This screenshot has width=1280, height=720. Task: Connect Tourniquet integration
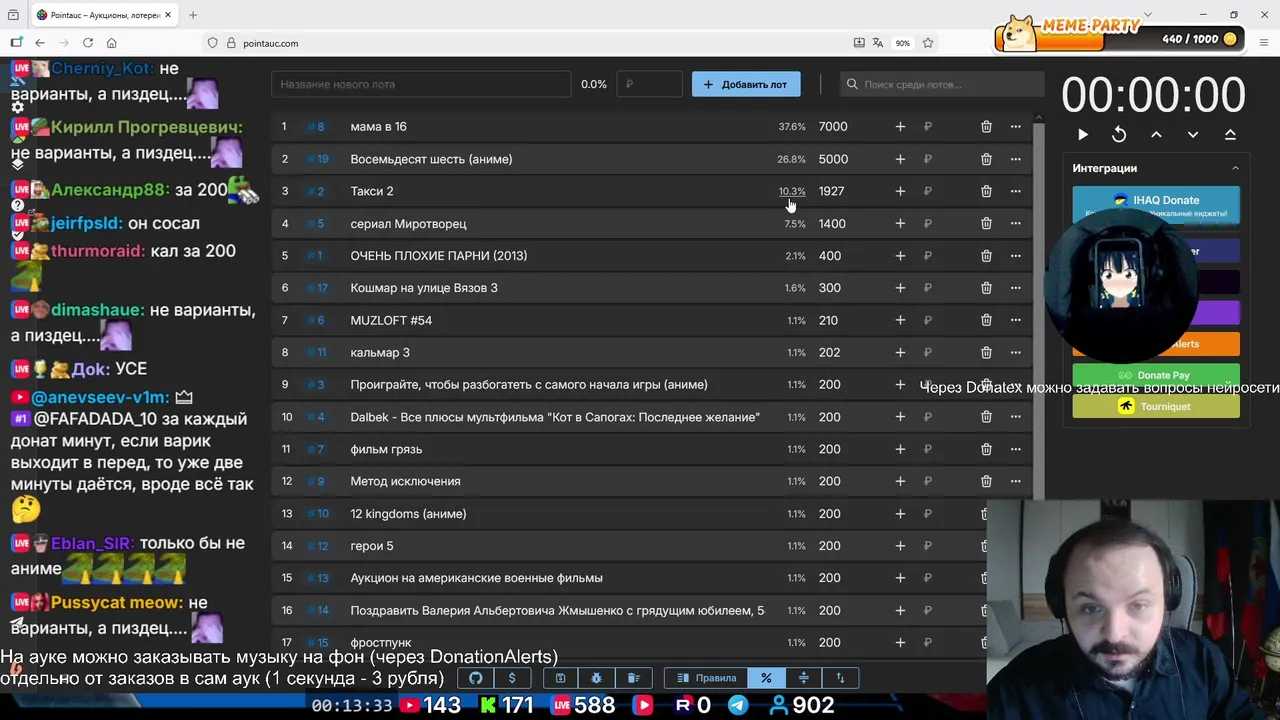point(1156,406)
